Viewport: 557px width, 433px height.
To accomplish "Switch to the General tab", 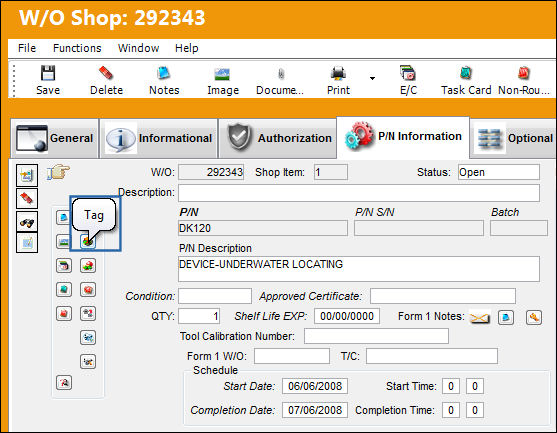I will pos(55,138).
